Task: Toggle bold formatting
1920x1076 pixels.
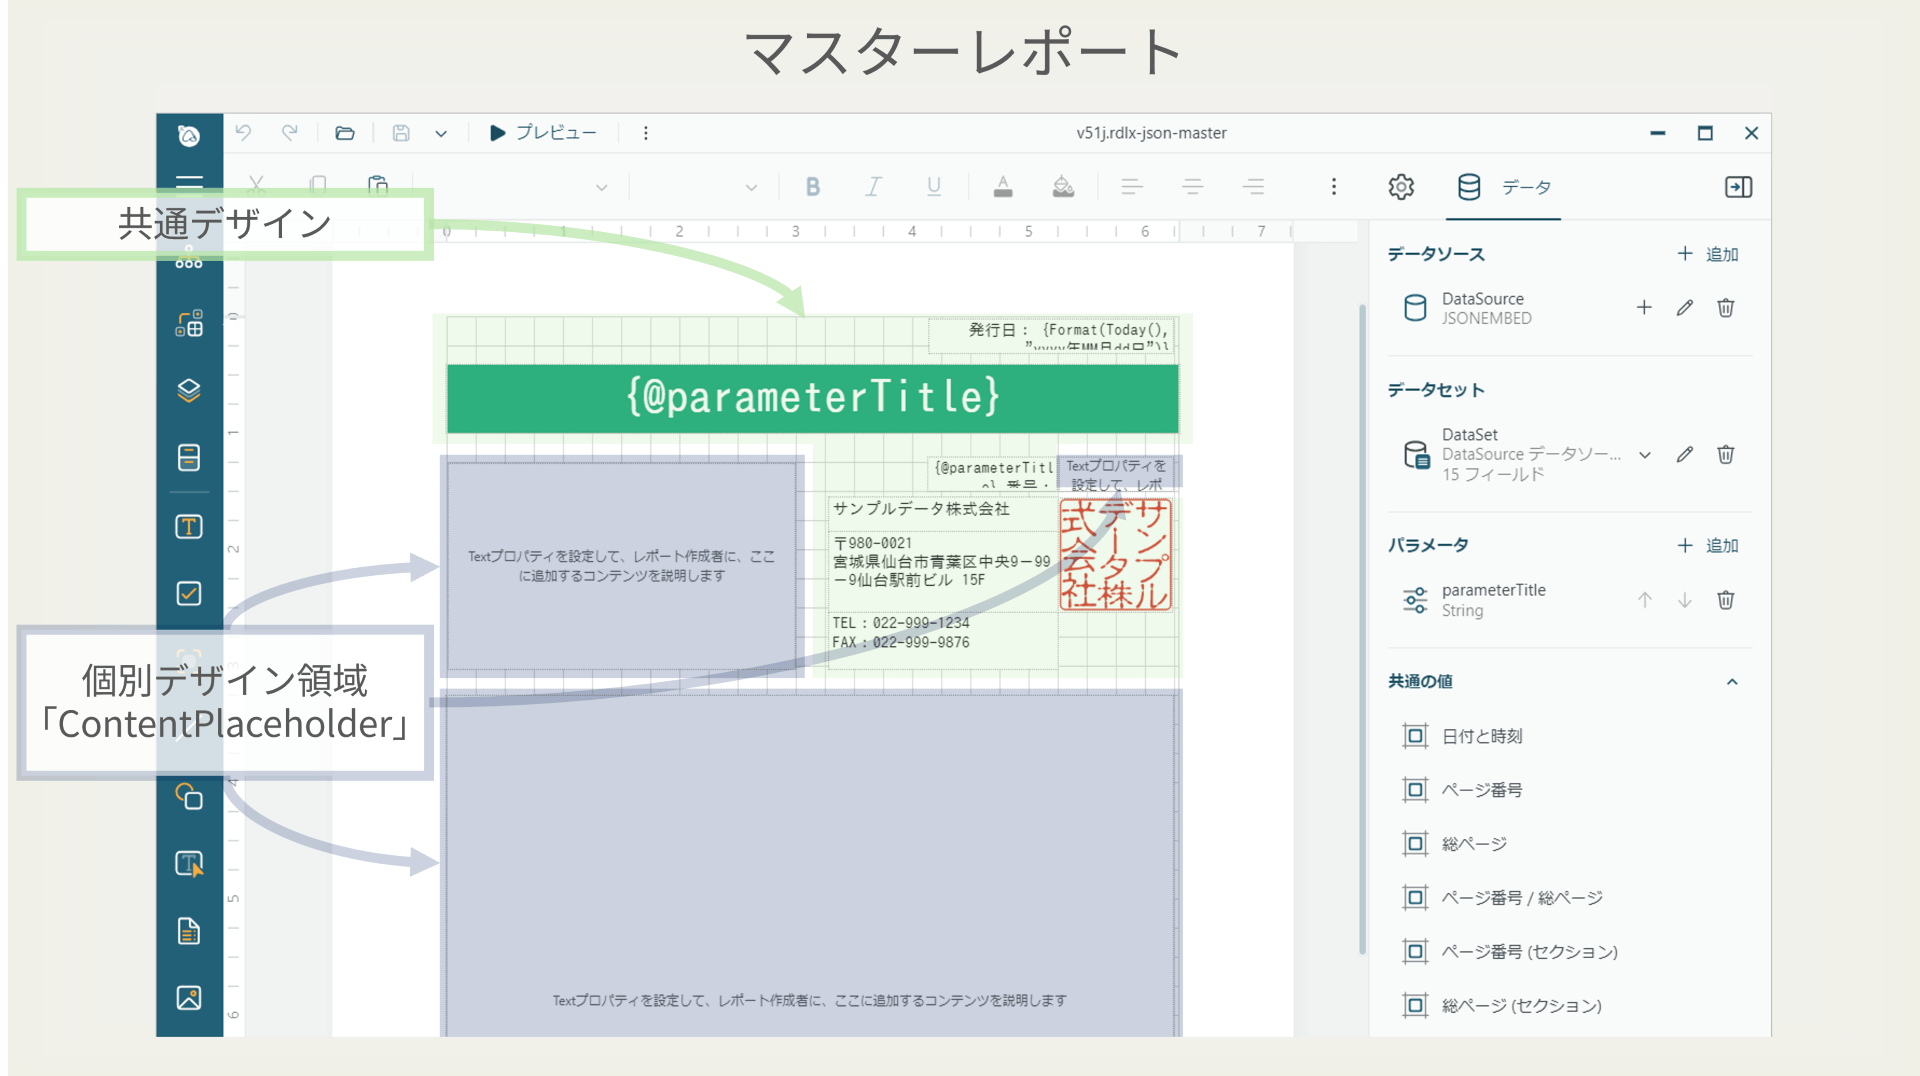Action: coord(813,187)
